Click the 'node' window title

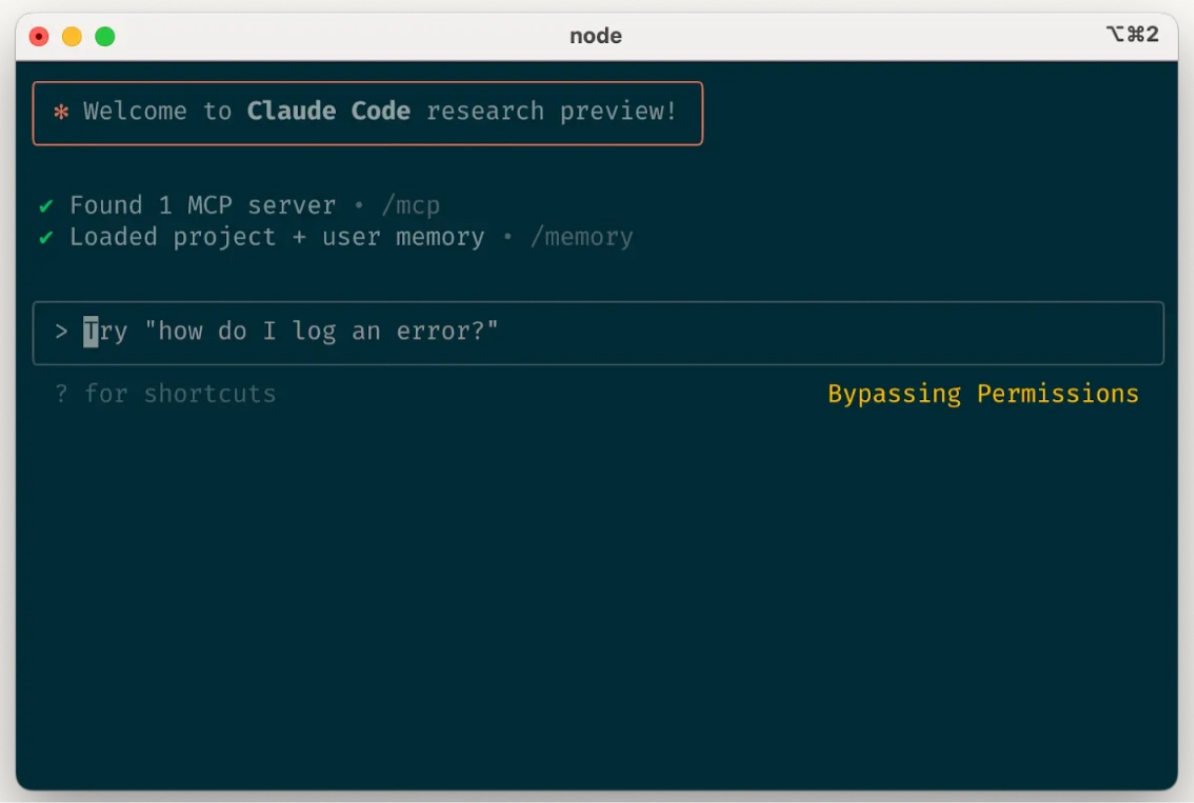[x=595, y=36]
